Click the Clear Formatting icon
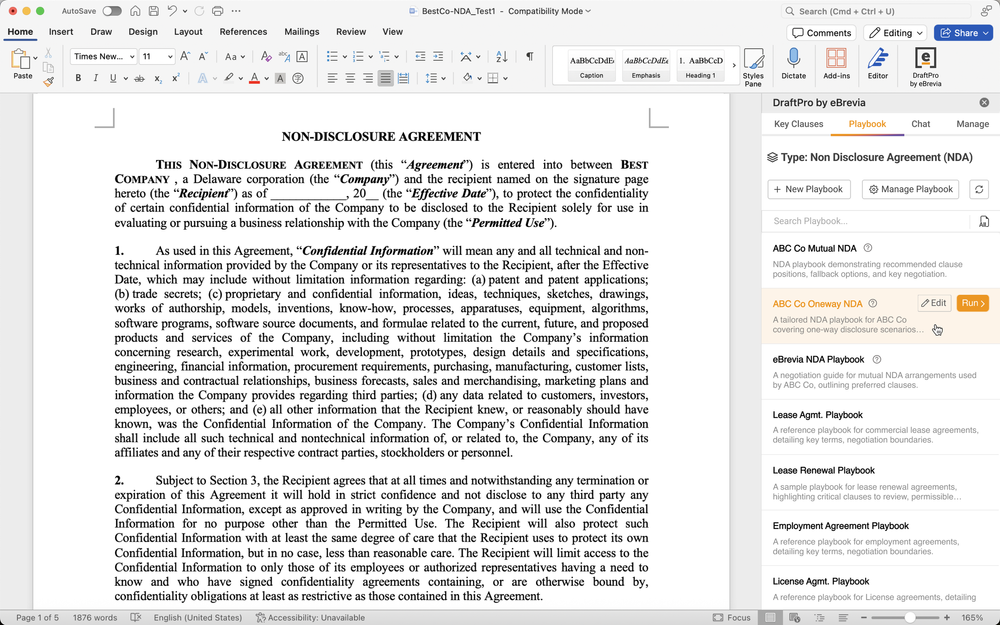 [266, 56]
